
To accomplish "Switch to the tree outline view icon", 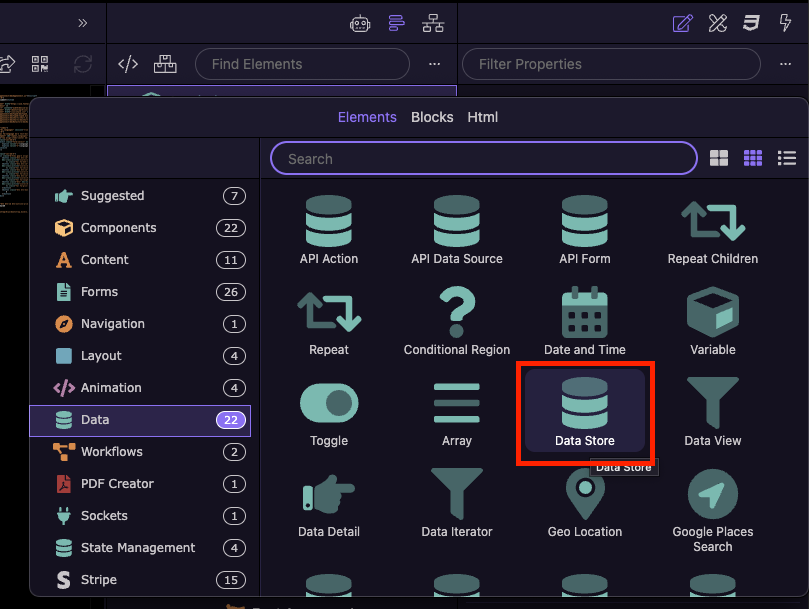I will point(396,23).
